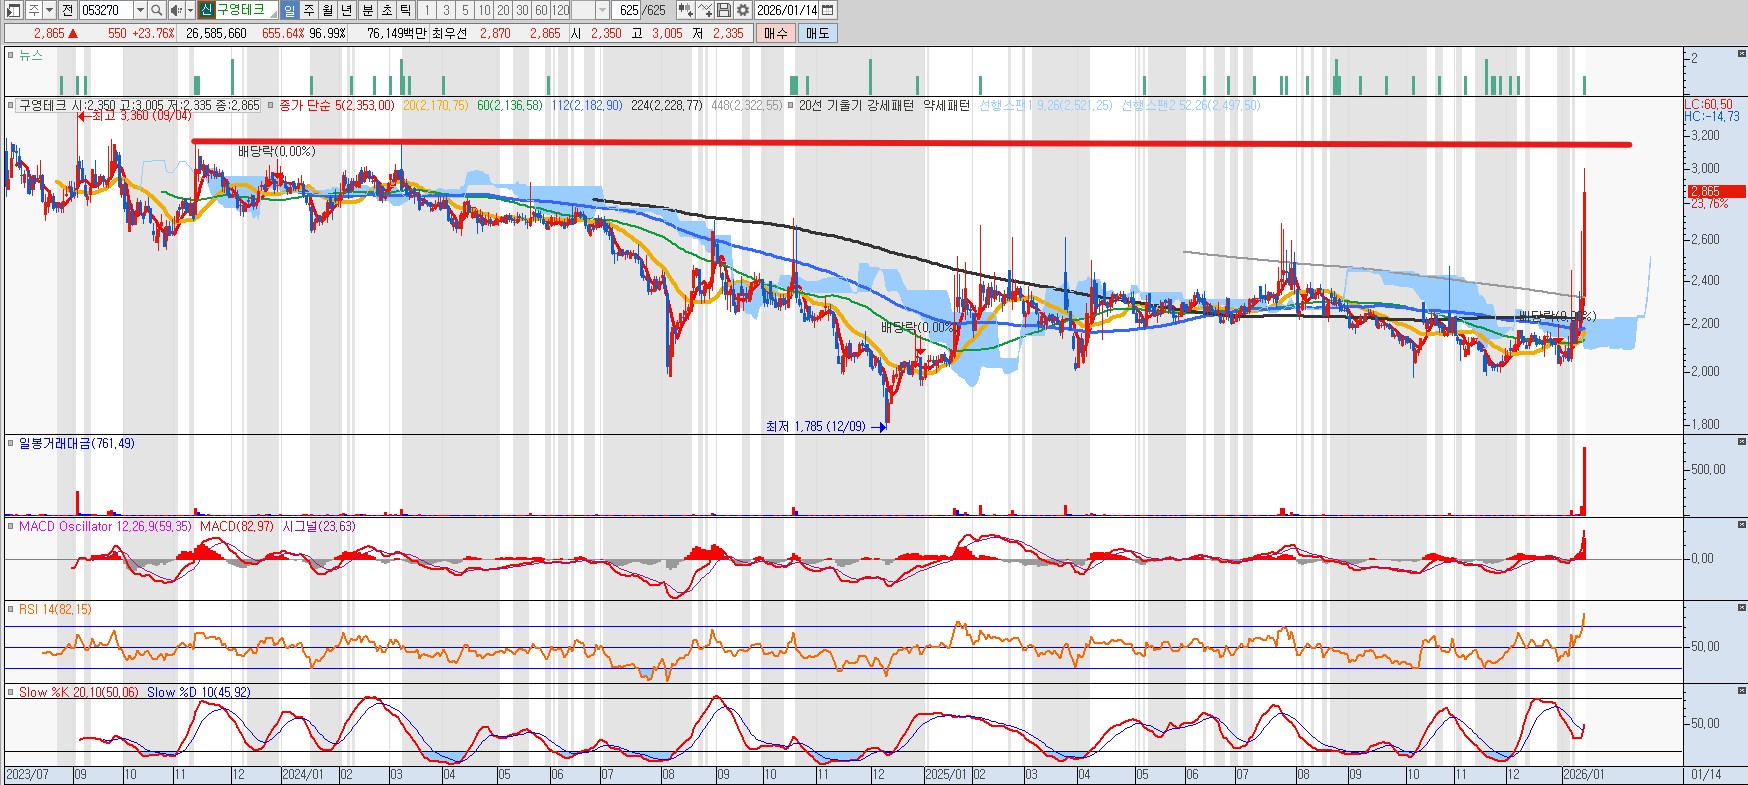Screen dimensions: 1748x785
Task: Select the 일 daily chart period
Action: (x=289, y=10)
